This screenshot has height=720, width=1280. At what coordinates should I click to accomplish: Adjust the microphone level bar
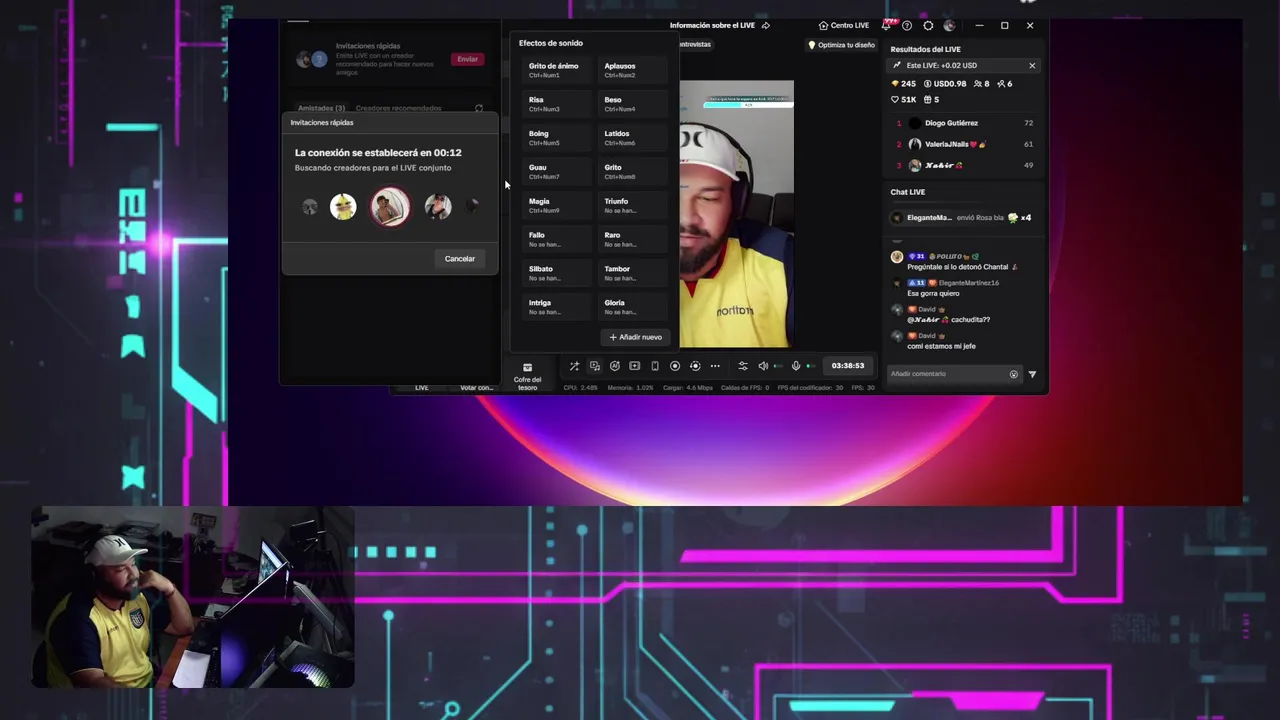coord(811,366)
